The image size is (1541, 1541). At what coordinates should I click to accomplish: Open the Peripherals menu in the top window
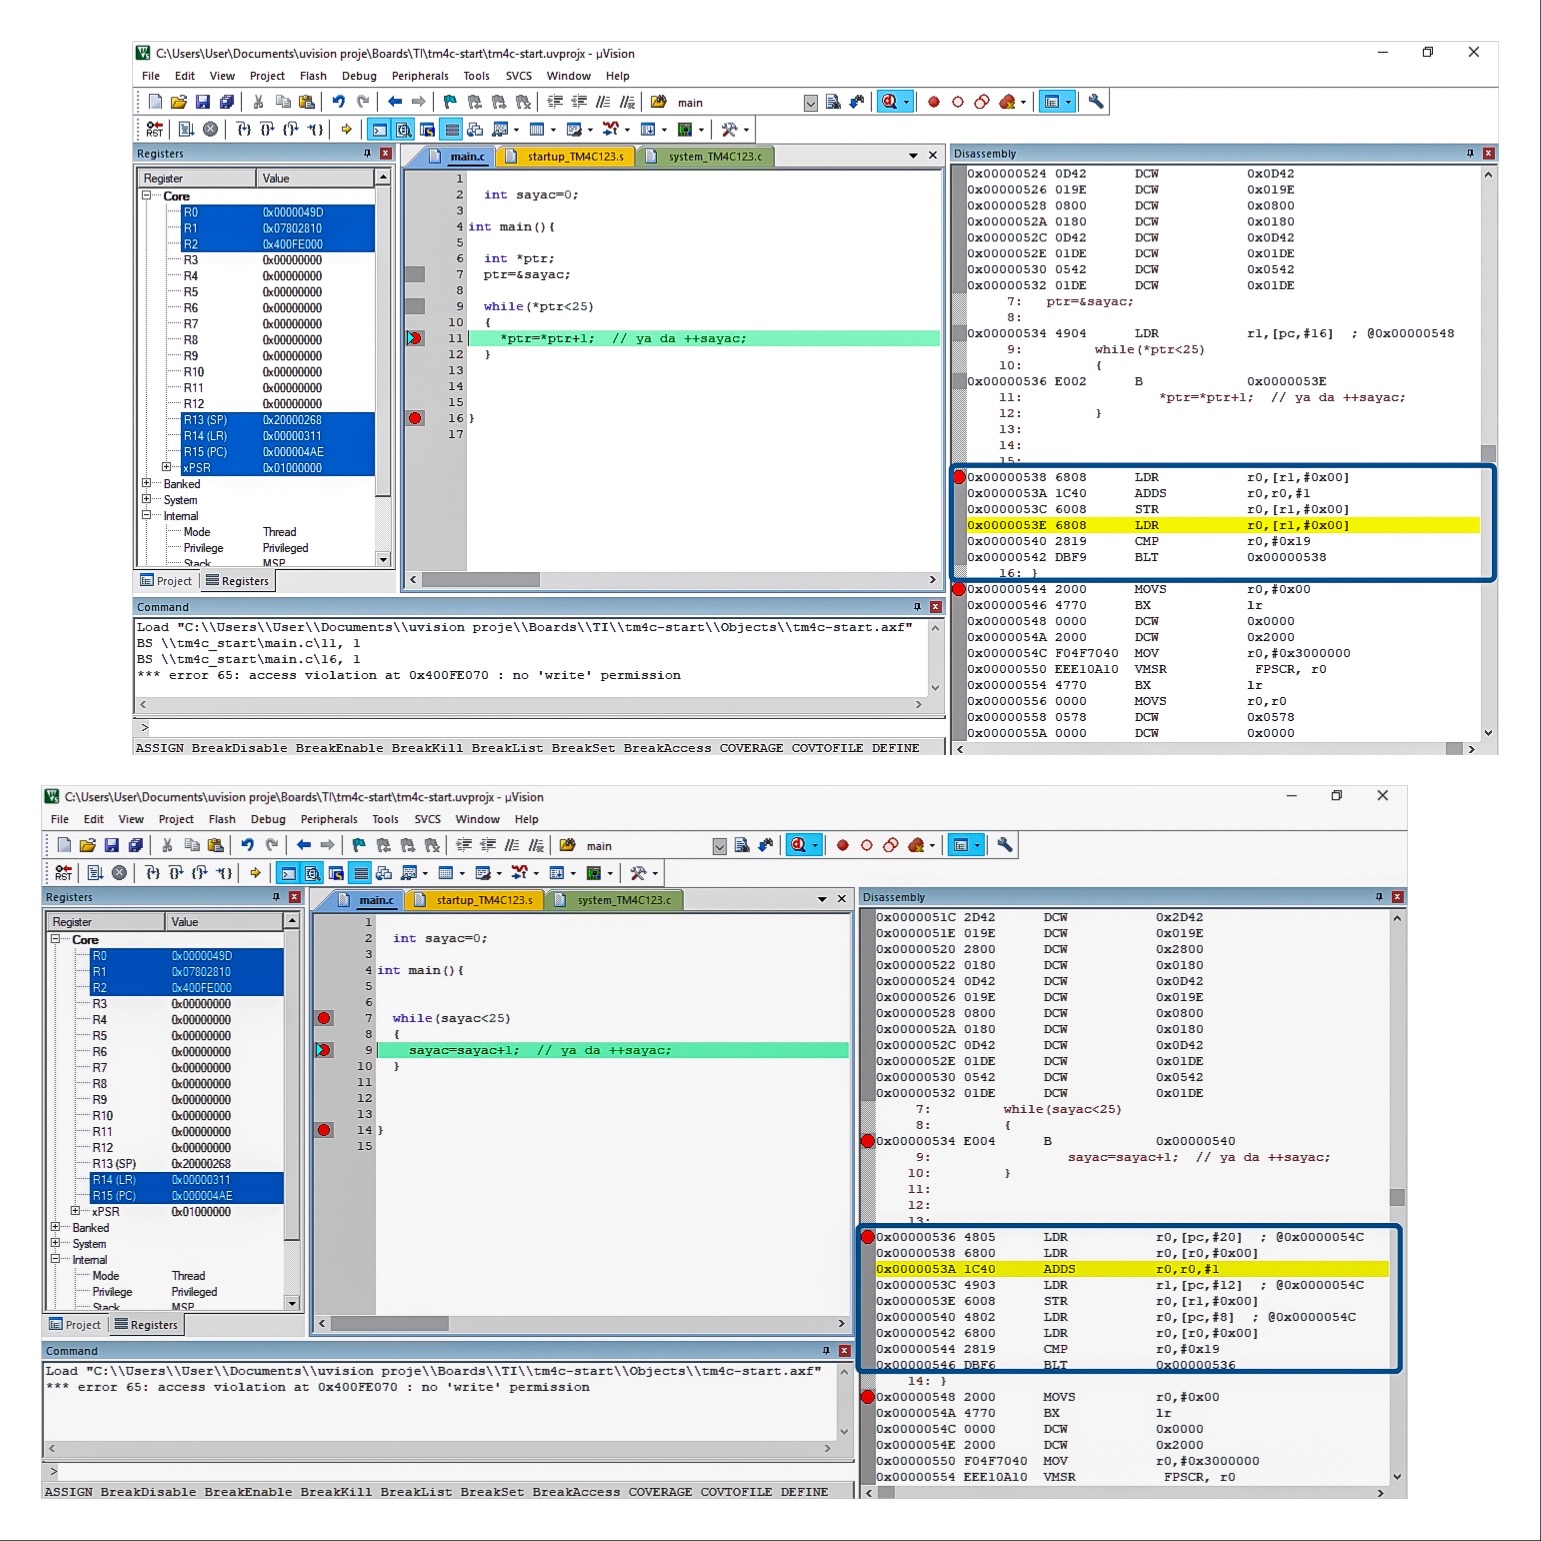[x=420, y=76]
